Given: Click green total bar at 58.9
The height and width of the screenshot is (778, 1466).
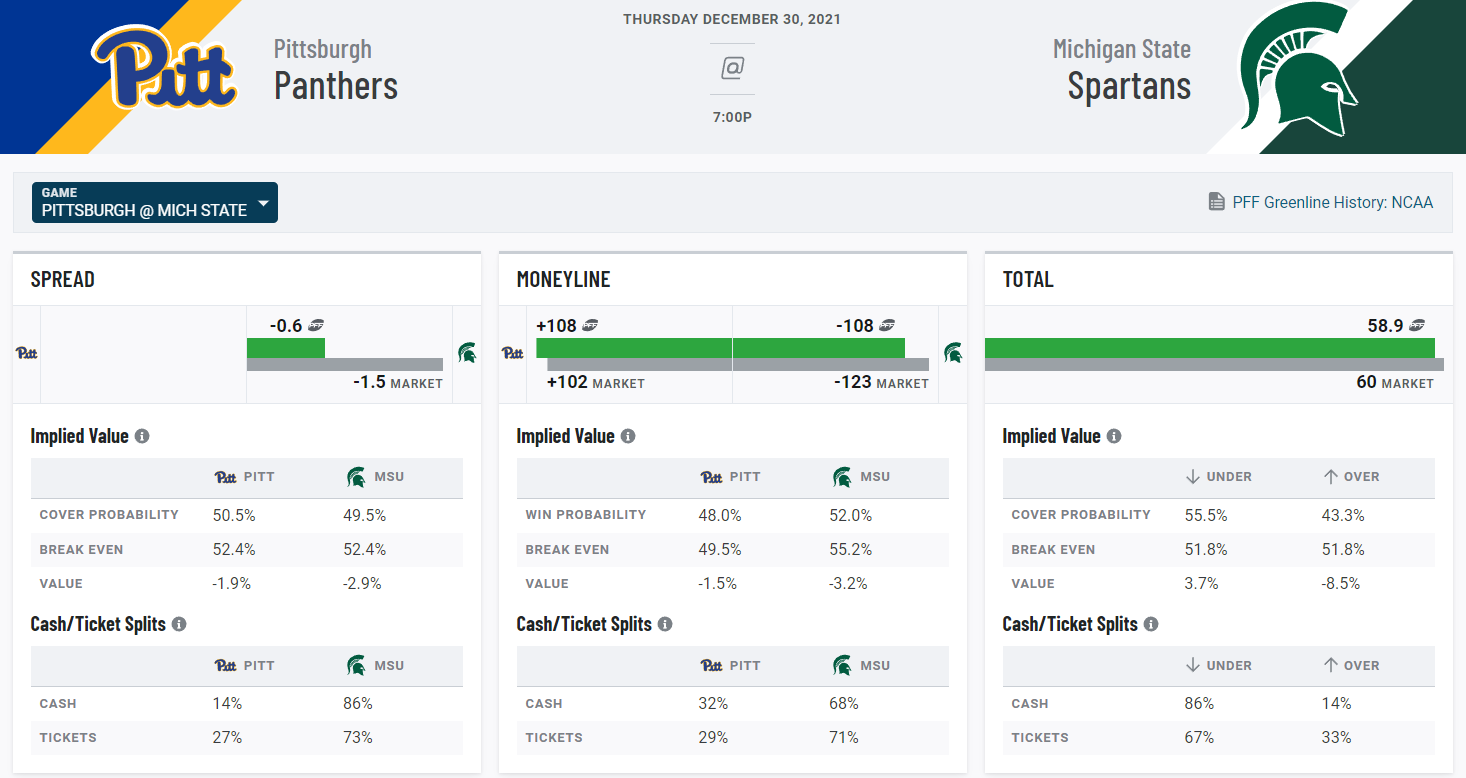Looking at the screenshot, I should [x=1210, y=348].
